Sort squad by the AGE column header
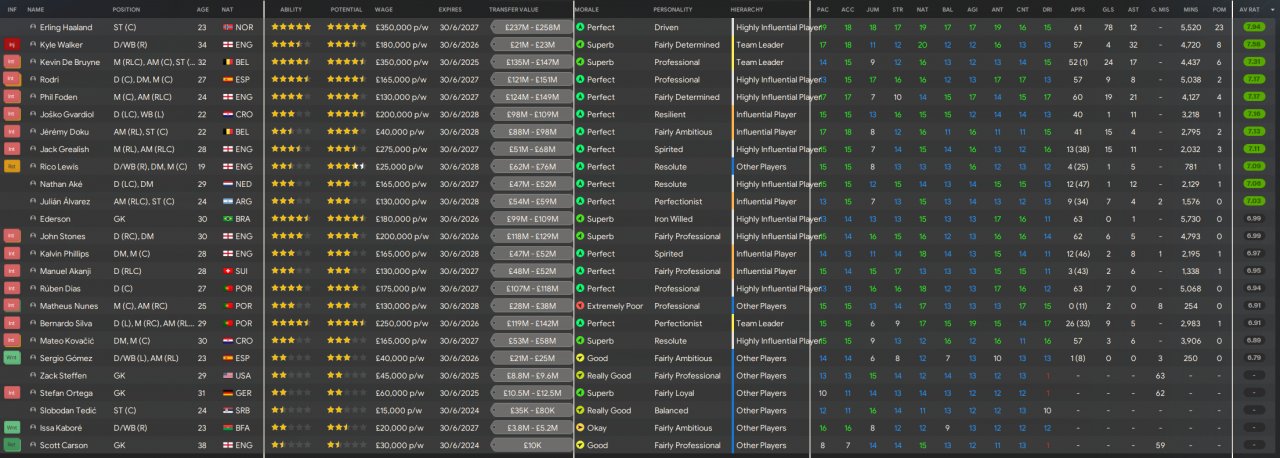This screenshot has height=458, width=1280. point(202,9)
